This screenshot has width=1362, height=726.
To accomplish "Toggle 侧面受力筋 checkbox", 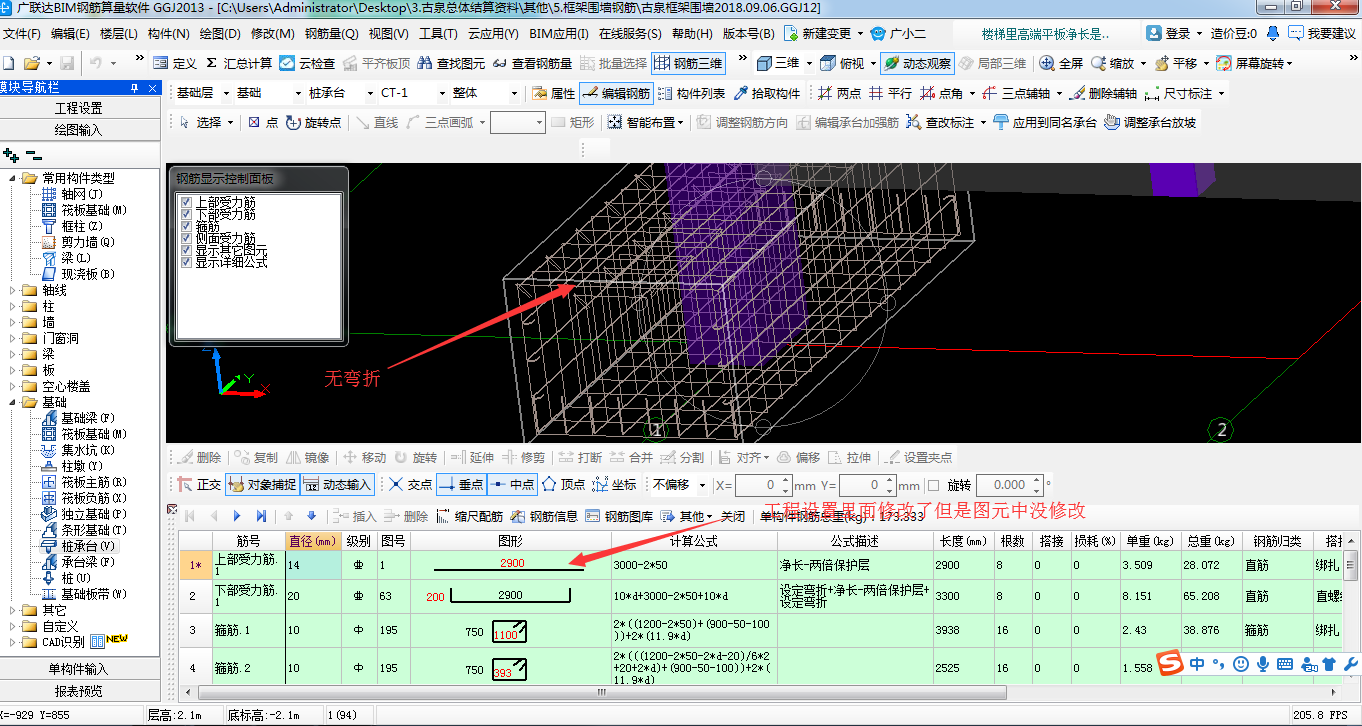I will pos(186,238).
